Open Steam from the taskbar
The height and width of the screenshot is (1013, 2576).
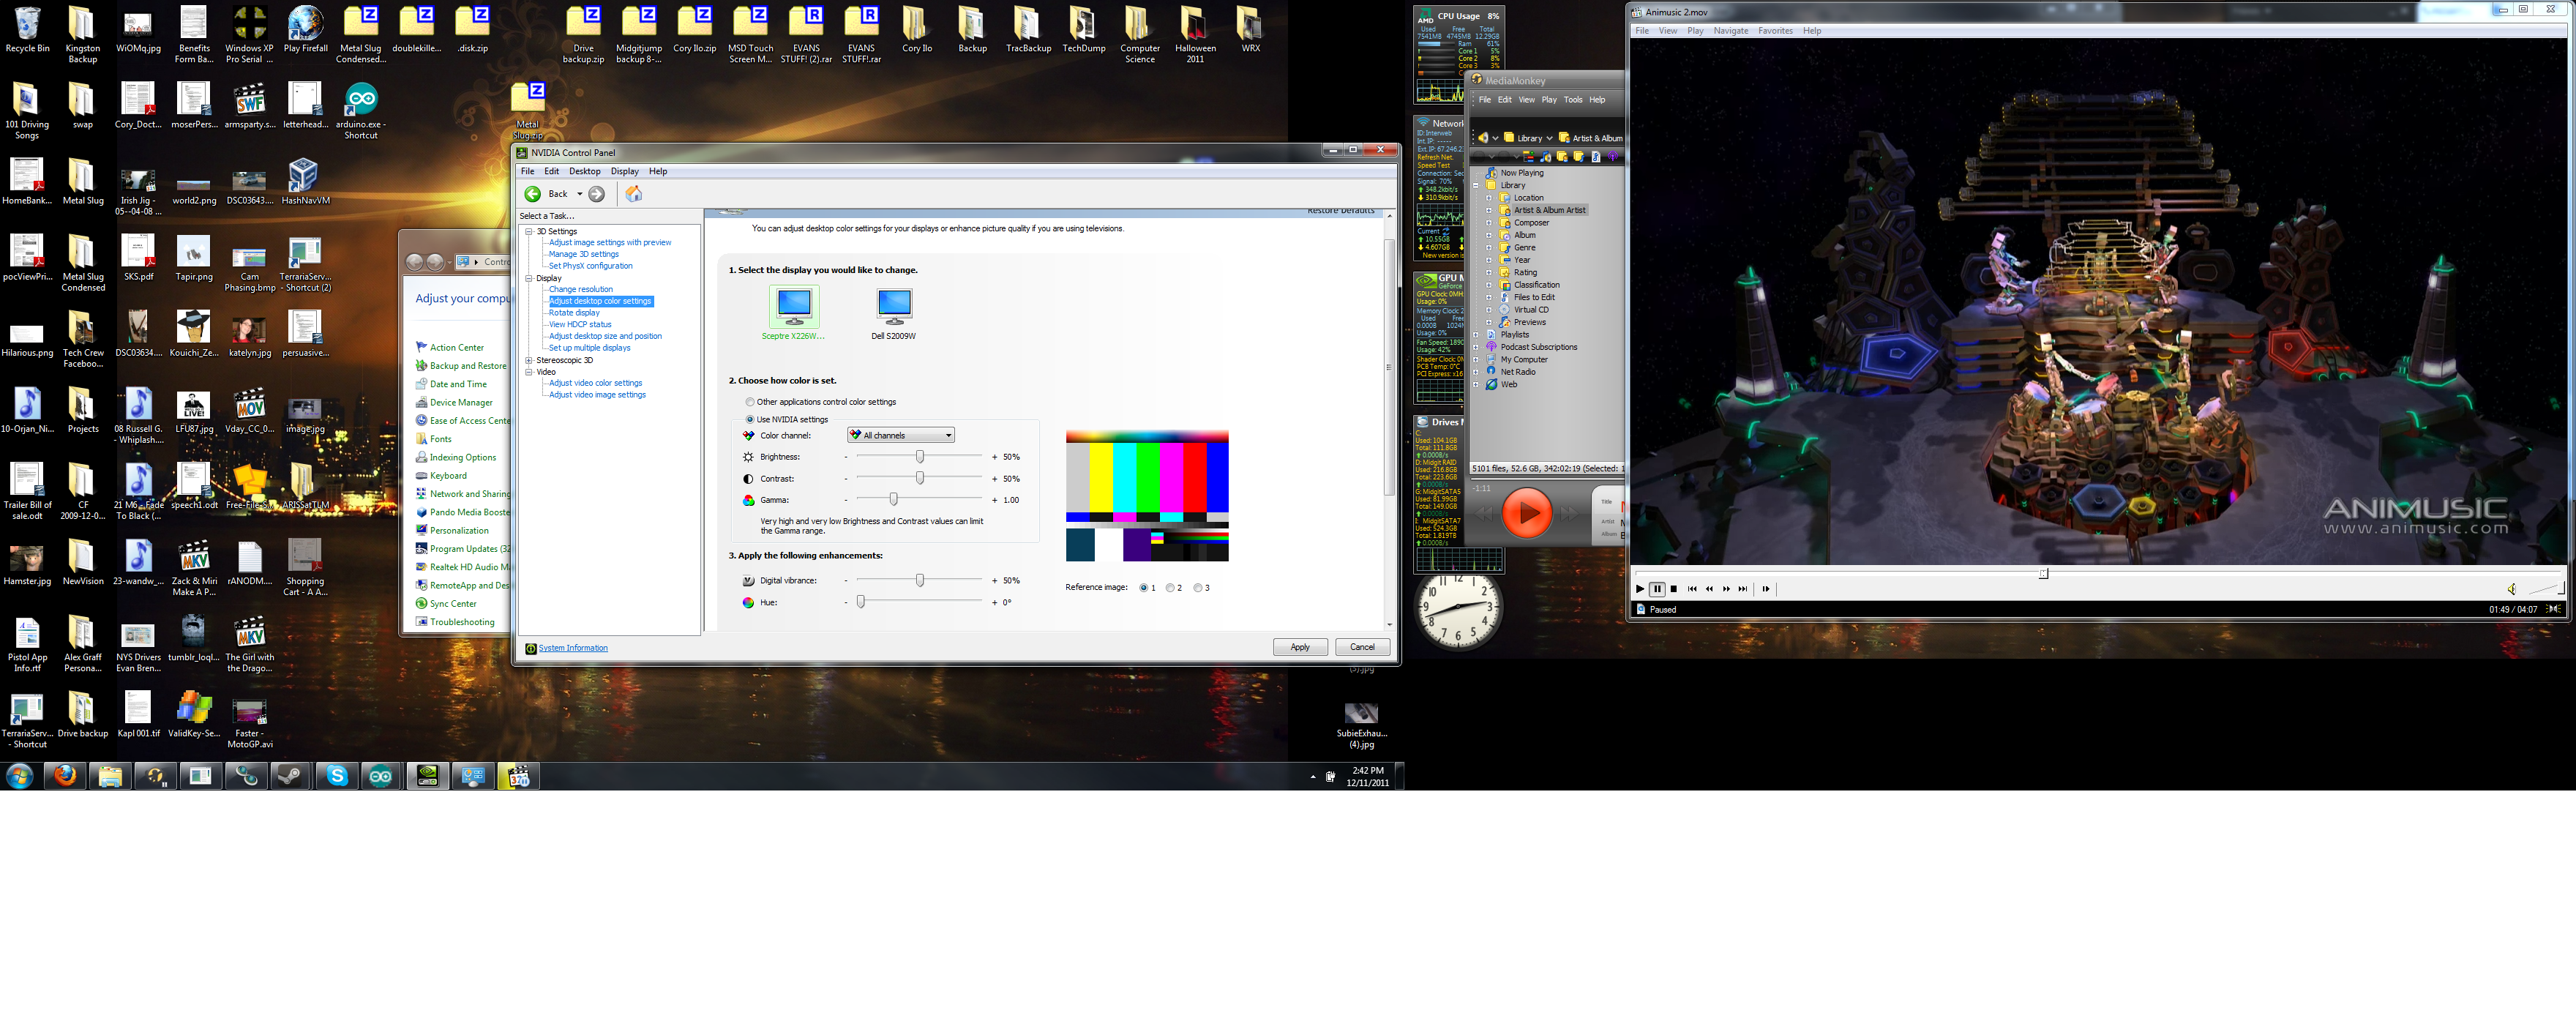(291, 776)
